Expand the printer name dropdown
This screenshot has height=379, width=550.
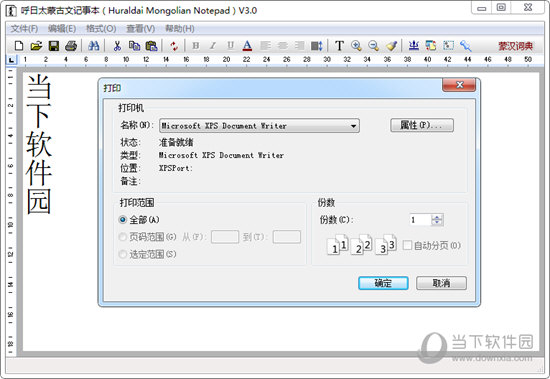pyautogui.click(x=353, y=126)
